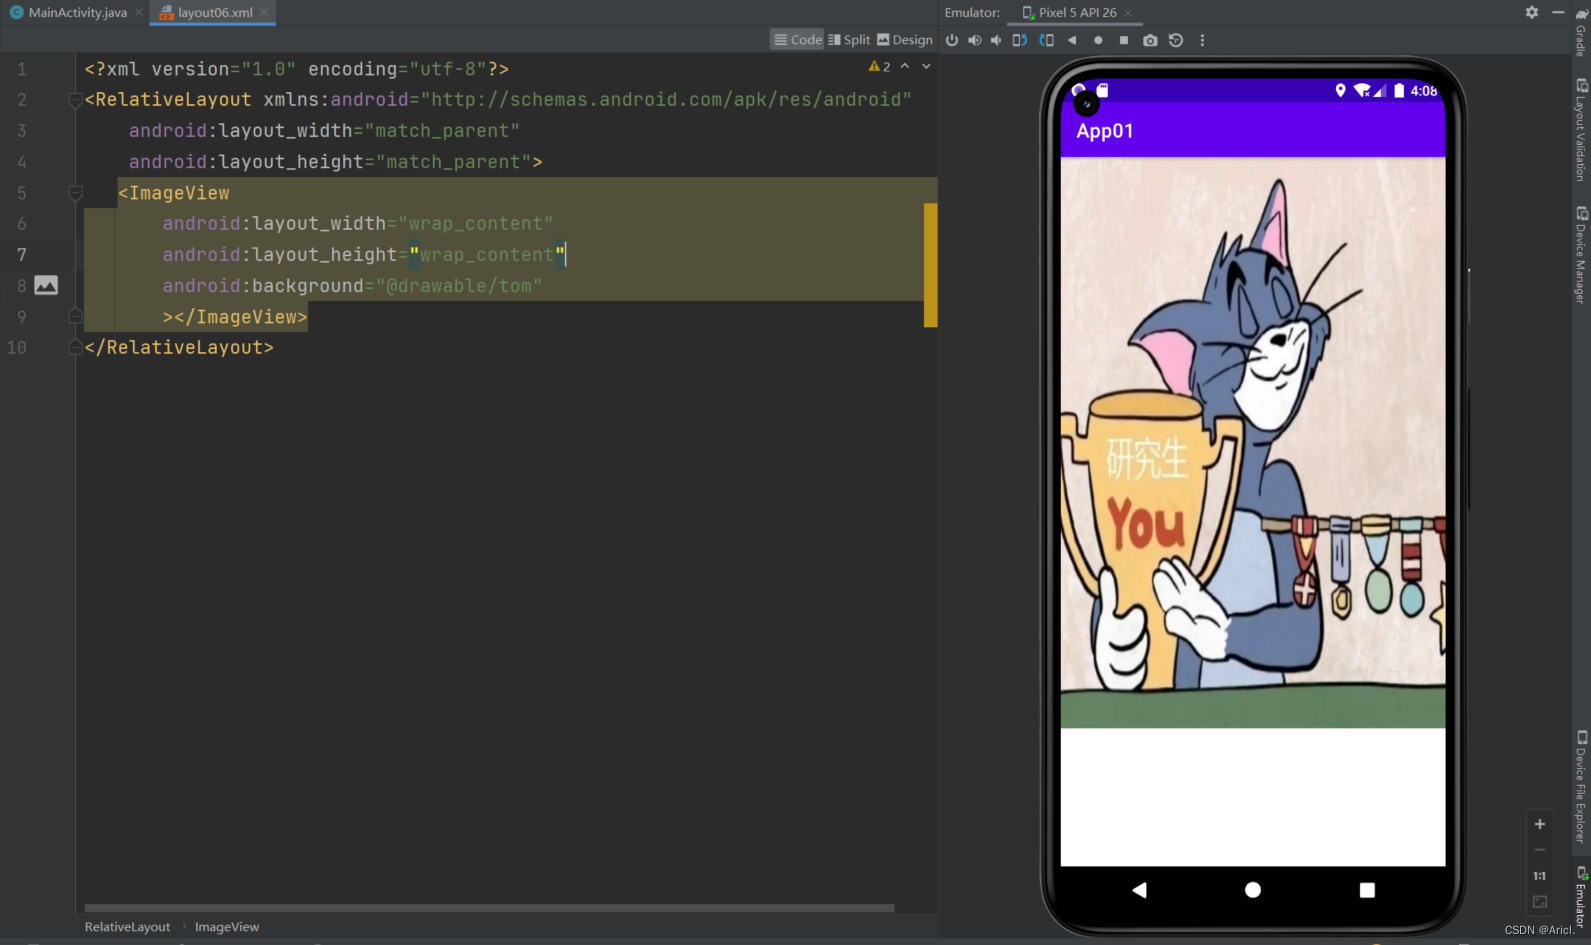The height and width of the screenshot is (945, 1591).
Task: Click emulator Power button icon
Action: [x=952, y=40]
